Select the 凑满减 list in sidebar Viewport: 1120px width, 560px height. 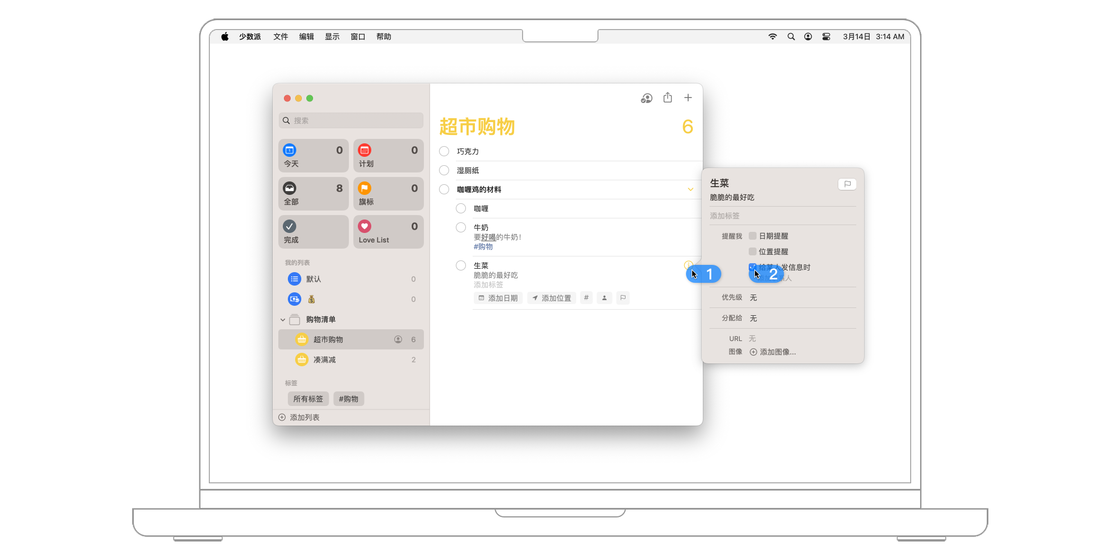coord(351,359)
